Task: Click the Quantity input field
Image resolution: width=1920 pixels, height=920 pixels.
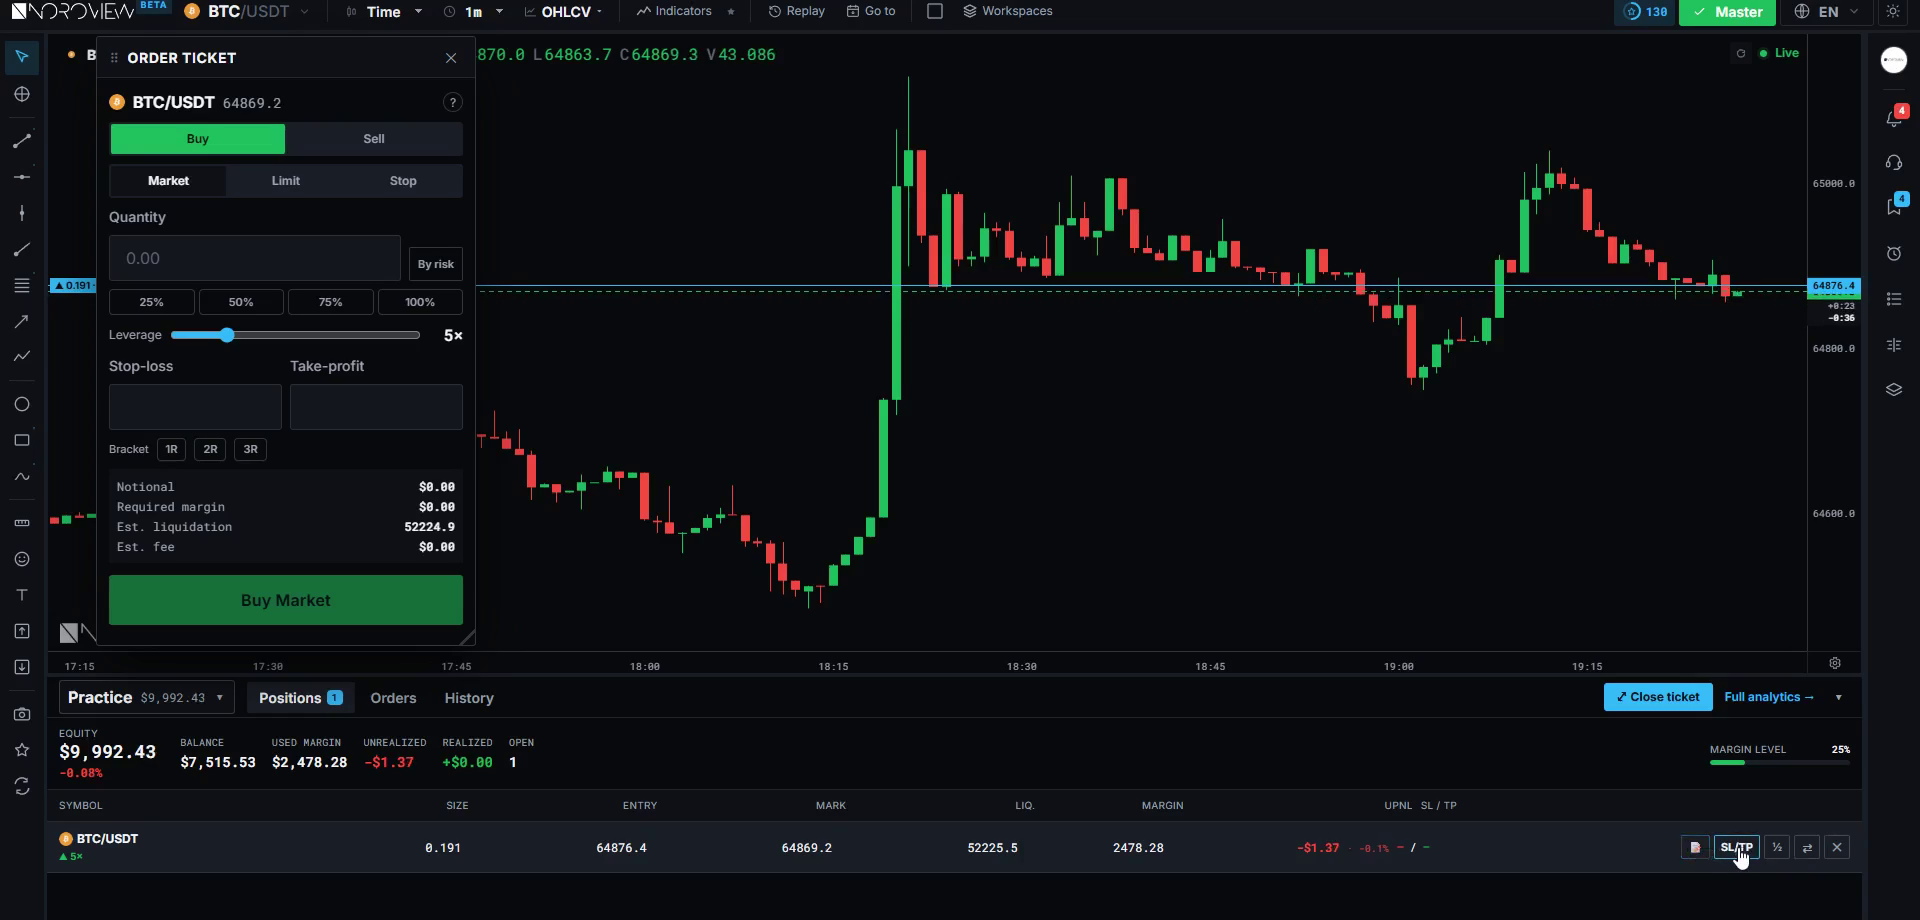Action: (255, 258)
